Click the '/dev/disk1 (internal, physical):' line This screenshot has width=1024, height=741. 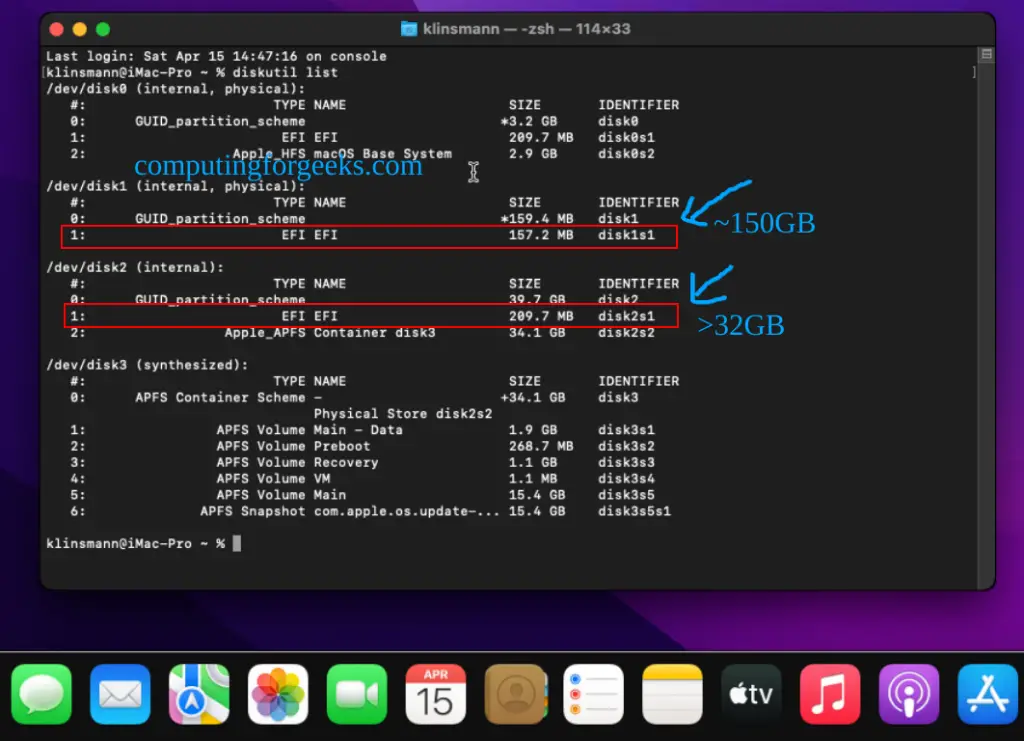coord(176,186)
